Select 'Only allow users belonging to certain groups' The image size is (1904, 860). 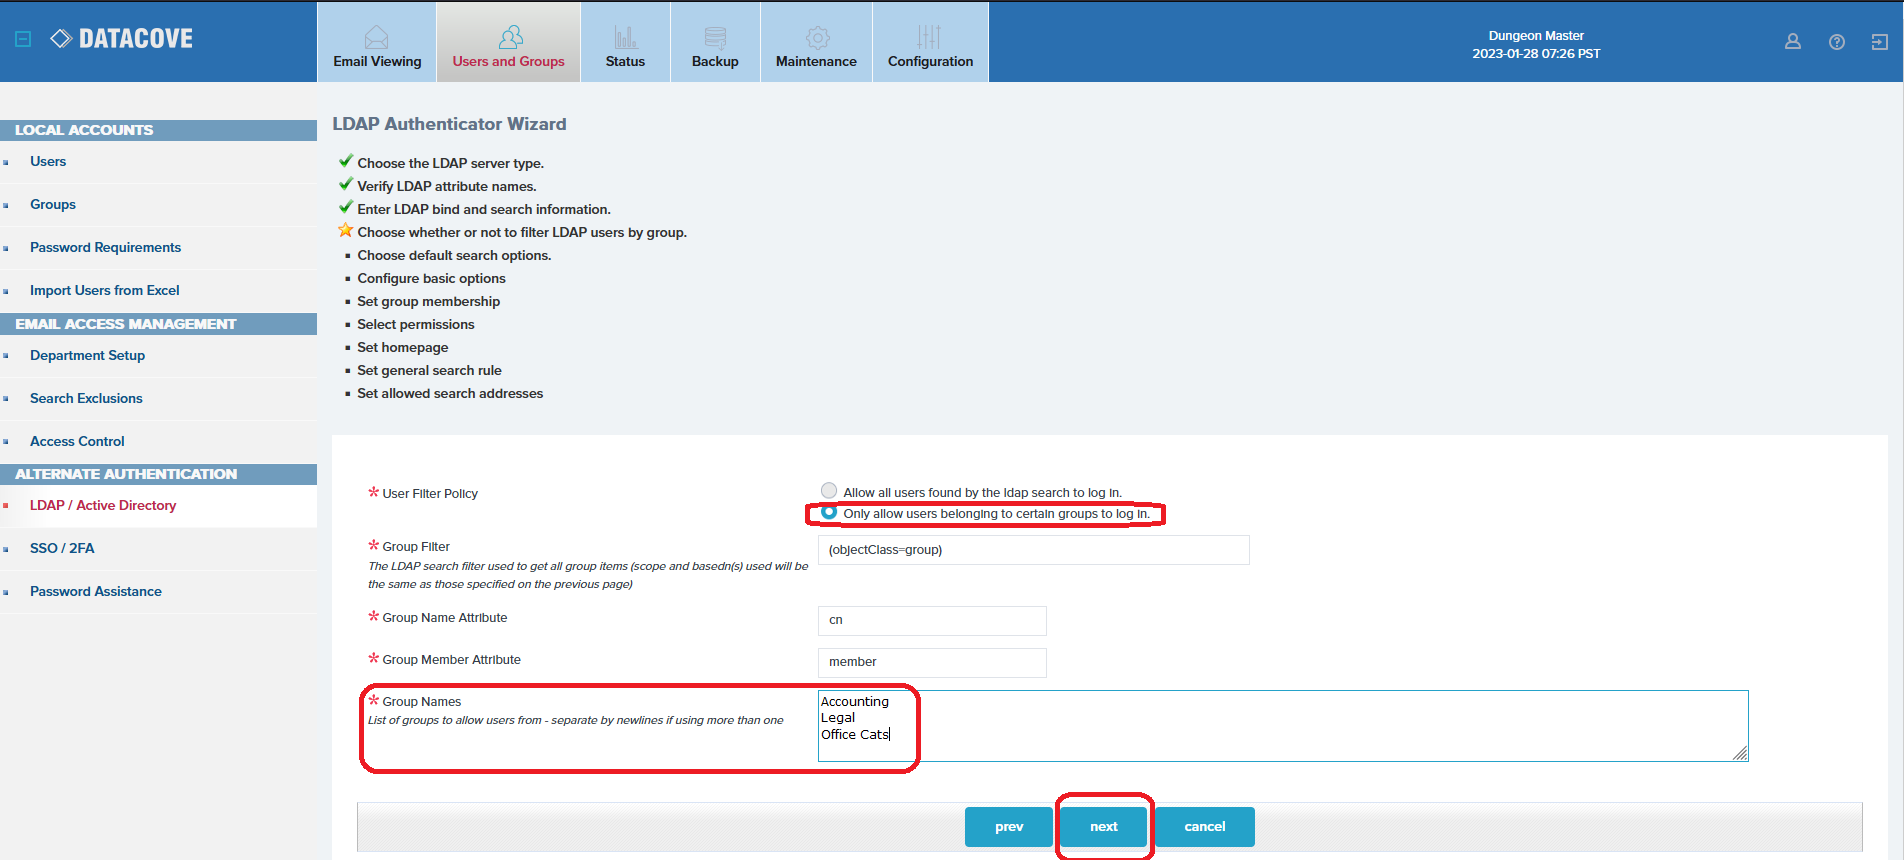pos(829,512)
